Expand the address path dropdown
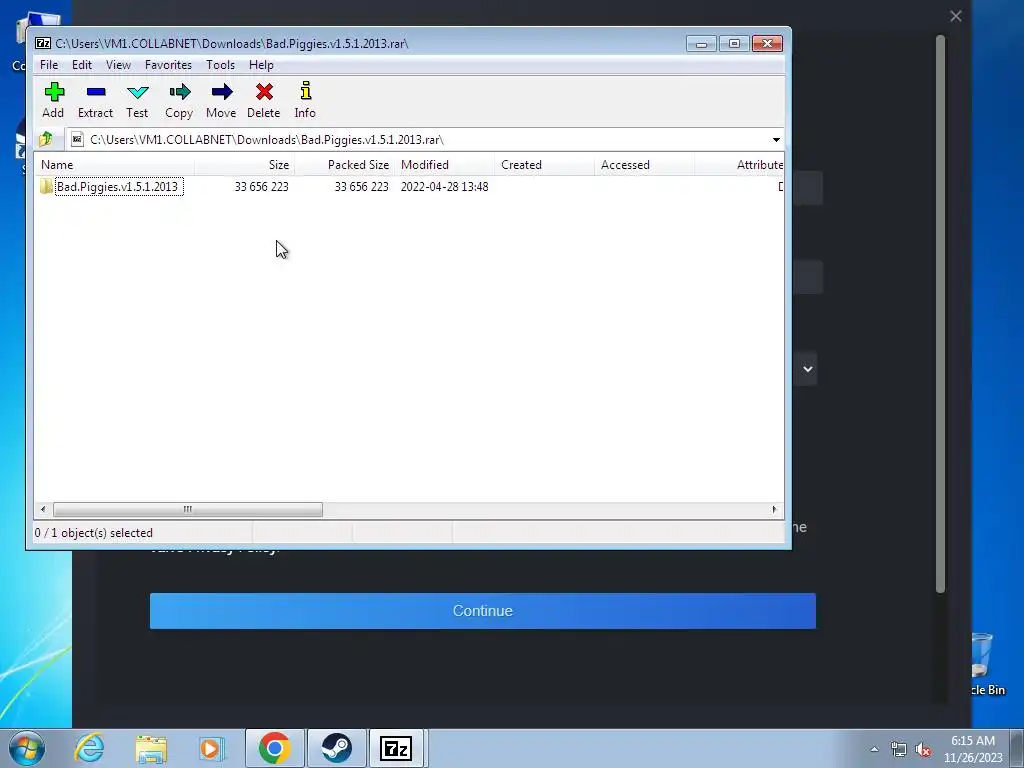 776,140
